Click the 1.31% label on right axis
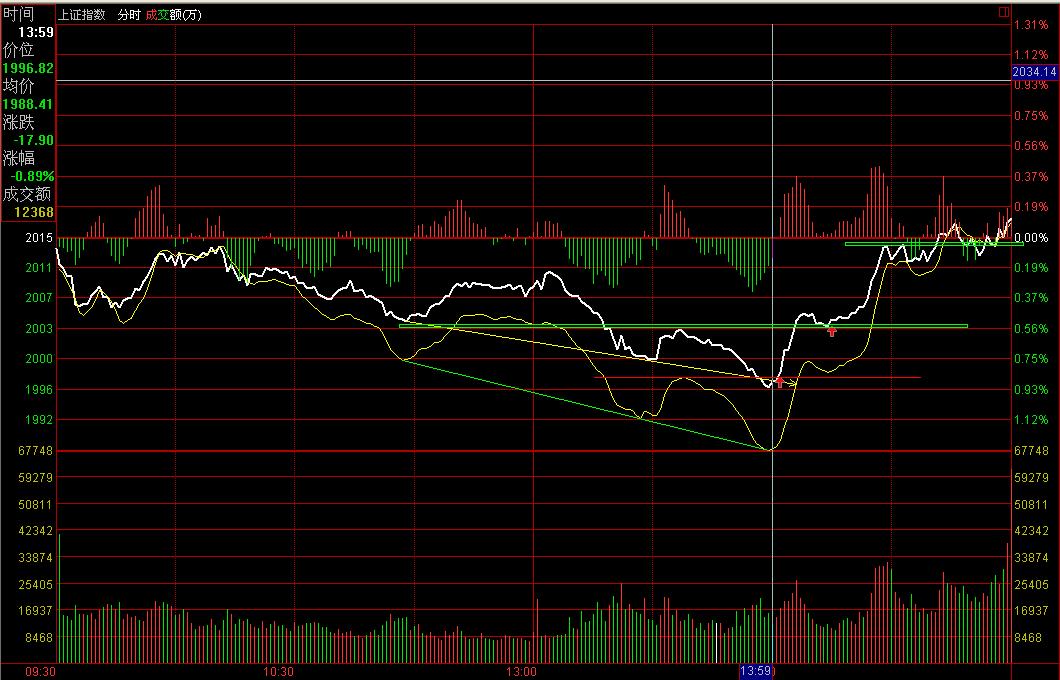This screenshot has height=680, width=1060. (x=1031, y=25)
